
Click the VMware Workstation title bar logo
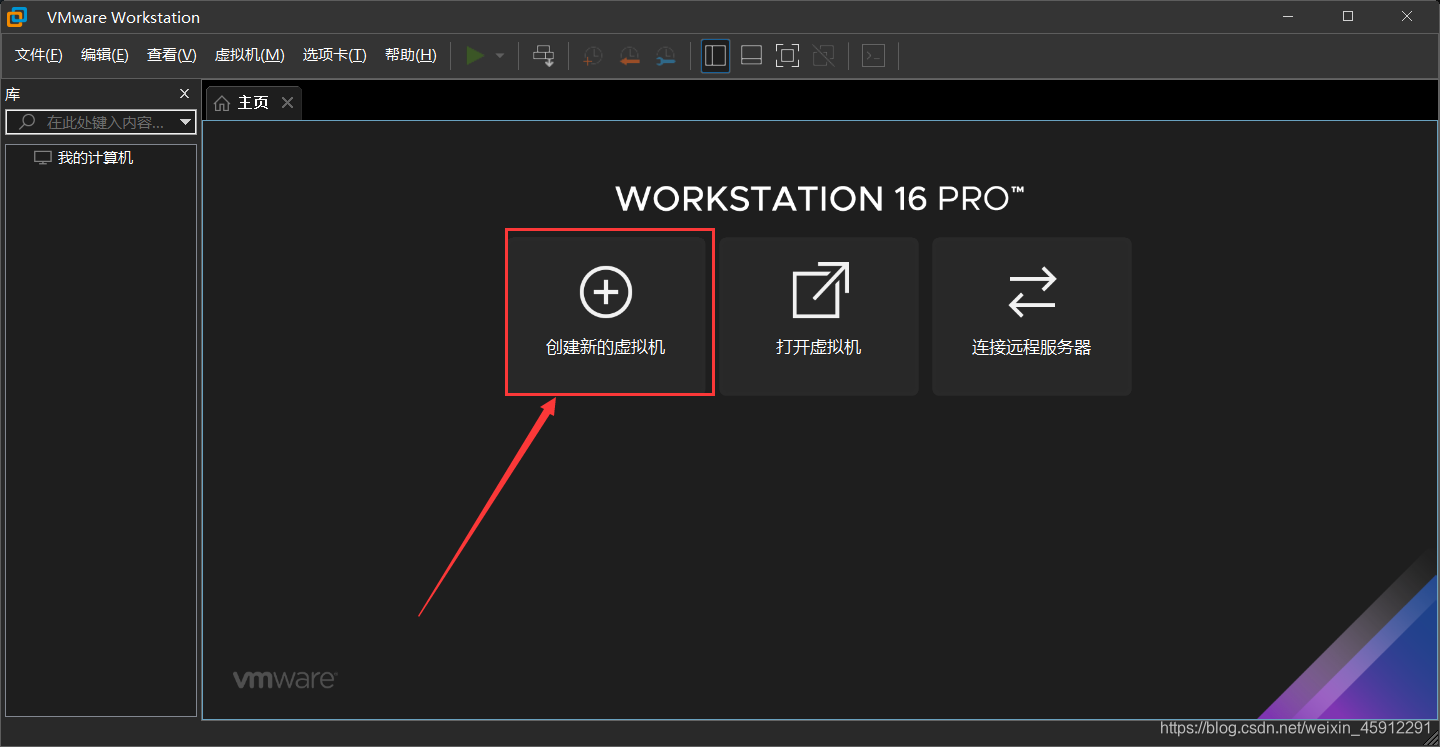coord(17,17)
